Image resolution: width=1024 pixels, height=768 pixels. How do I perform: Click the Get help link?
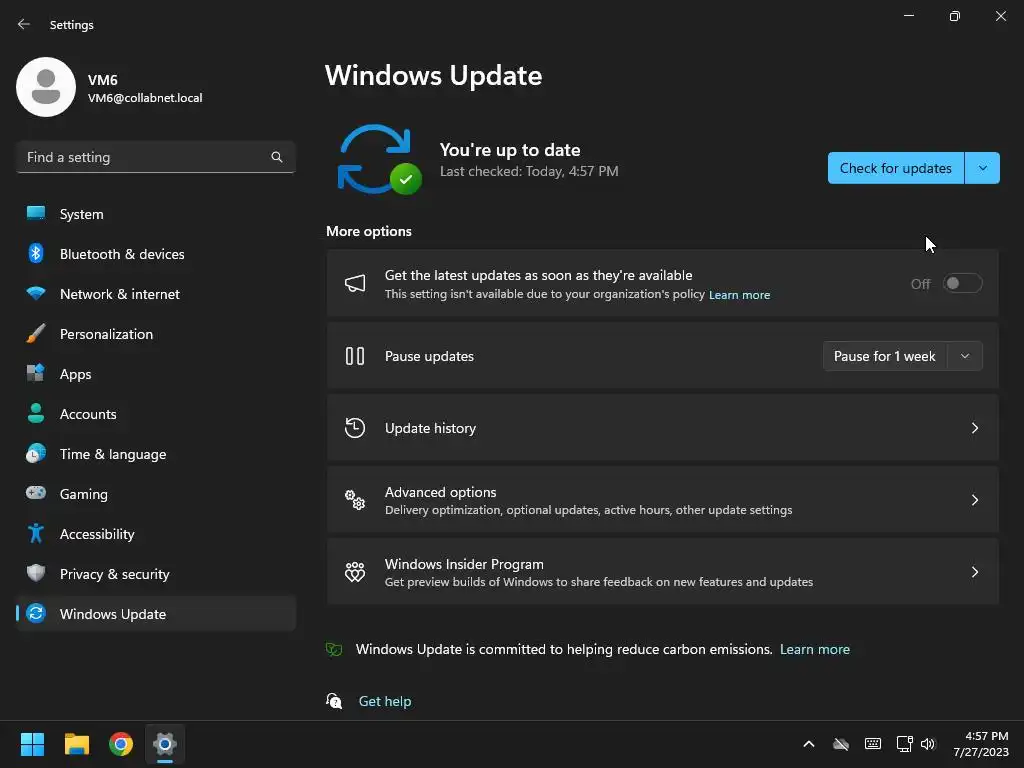tap(385, 701)
